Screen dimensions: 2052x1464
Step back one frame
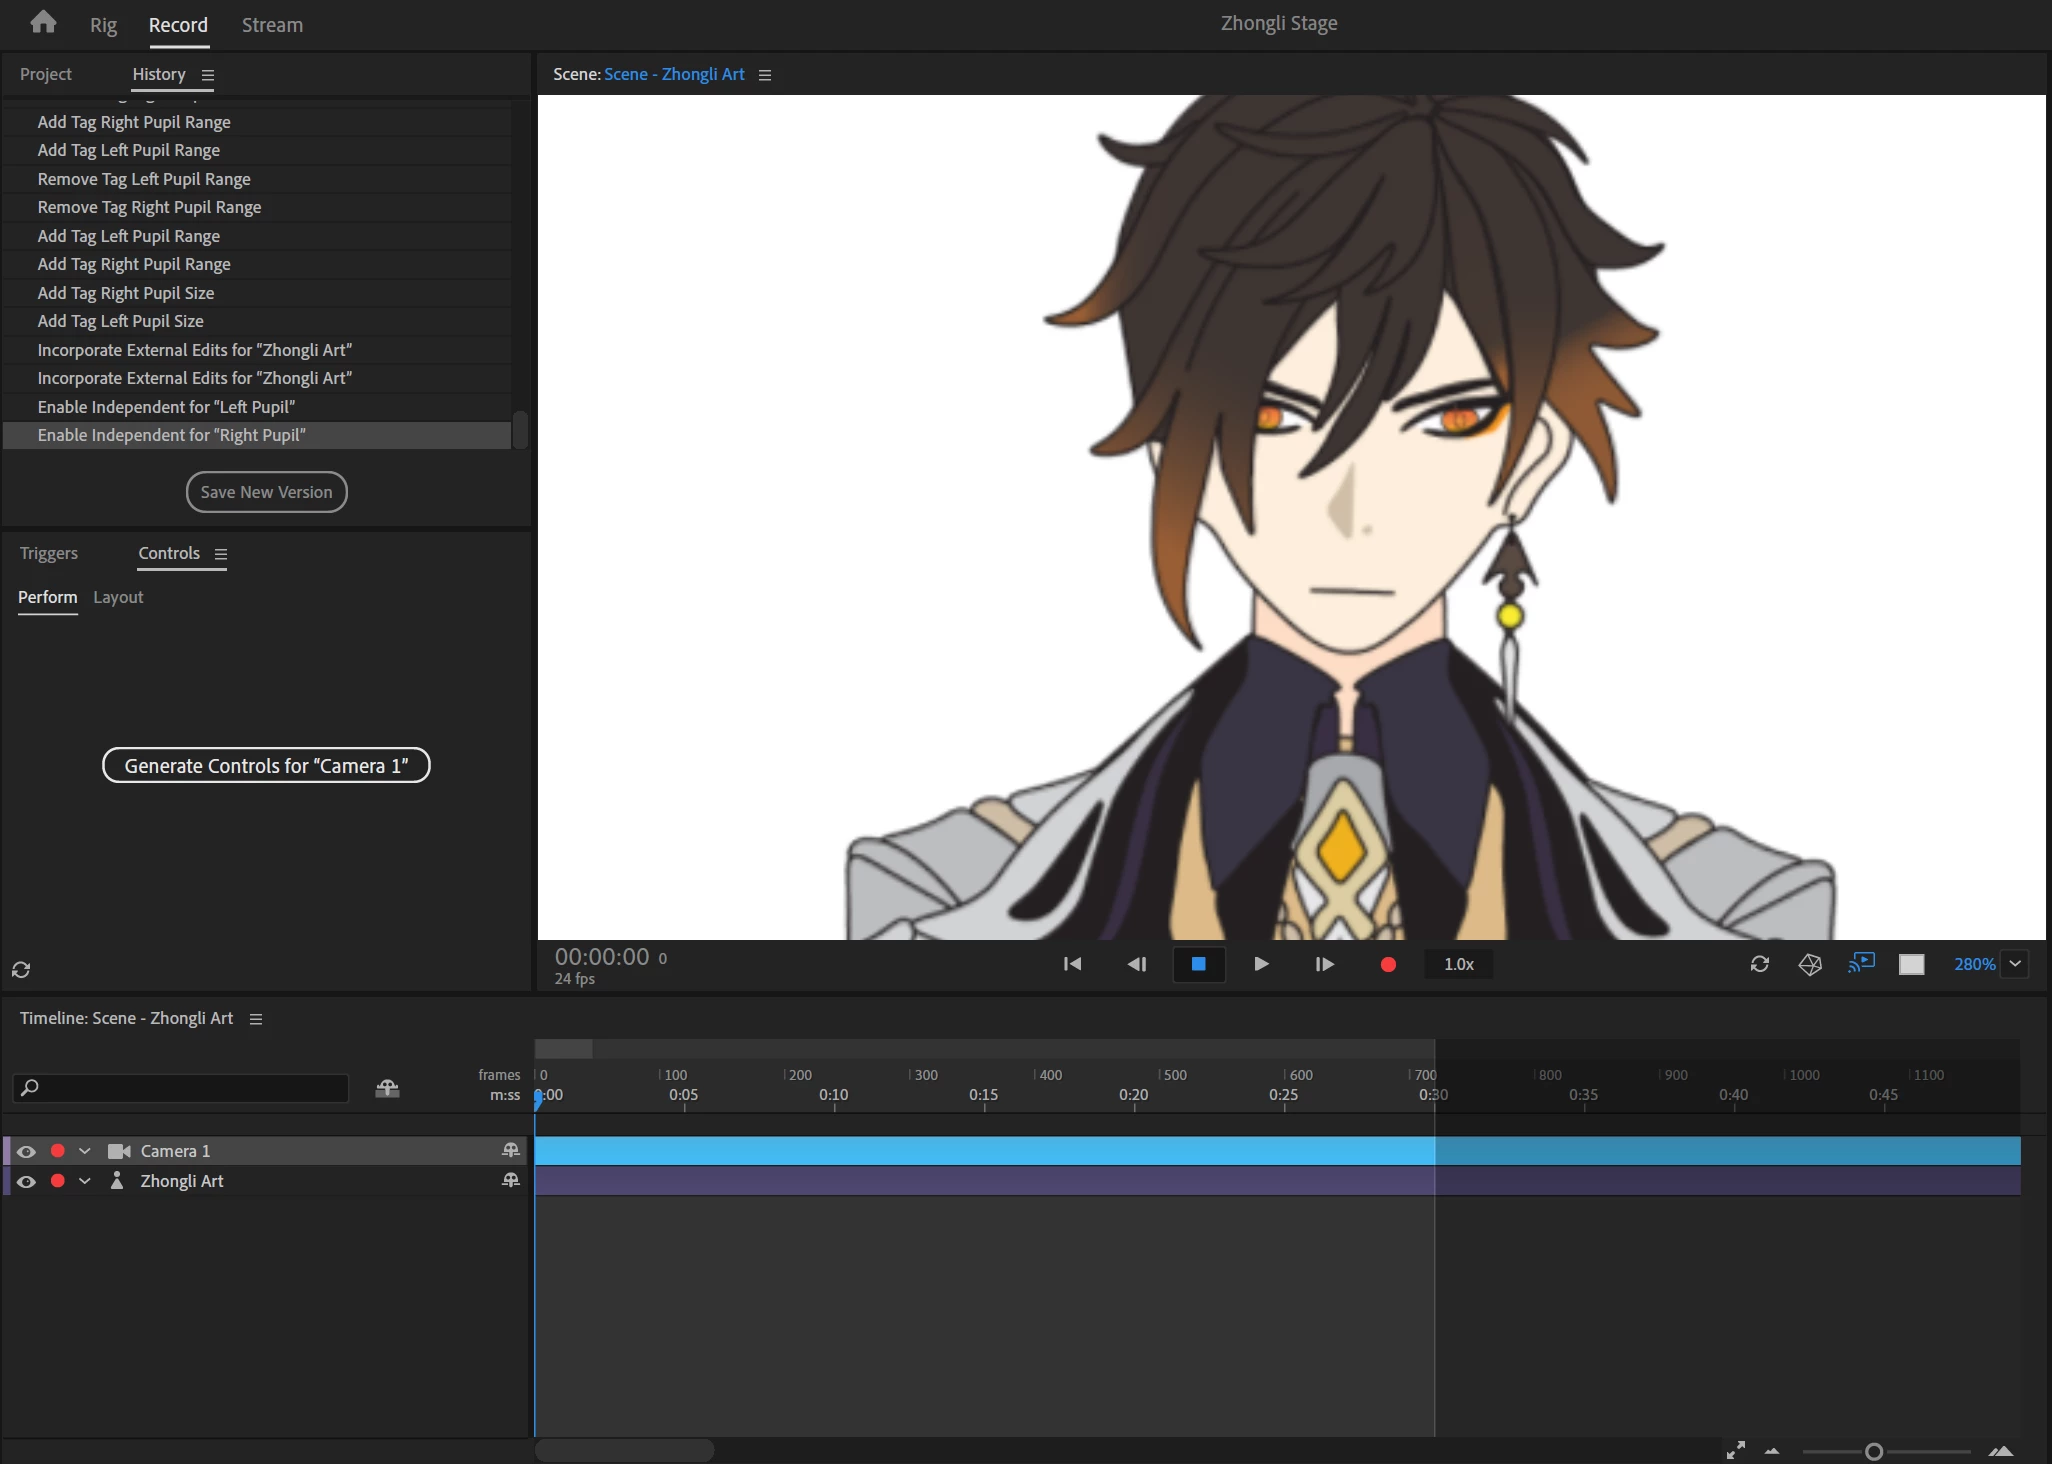point(1136,964)
